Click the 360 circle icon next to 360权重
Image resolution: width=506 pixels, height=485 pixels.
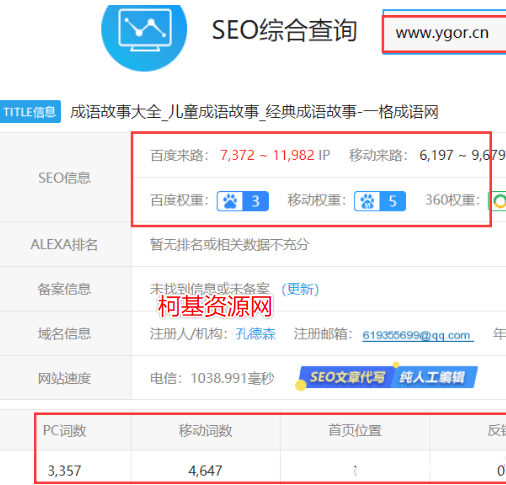pyautogui.click(x=499, y=201)
